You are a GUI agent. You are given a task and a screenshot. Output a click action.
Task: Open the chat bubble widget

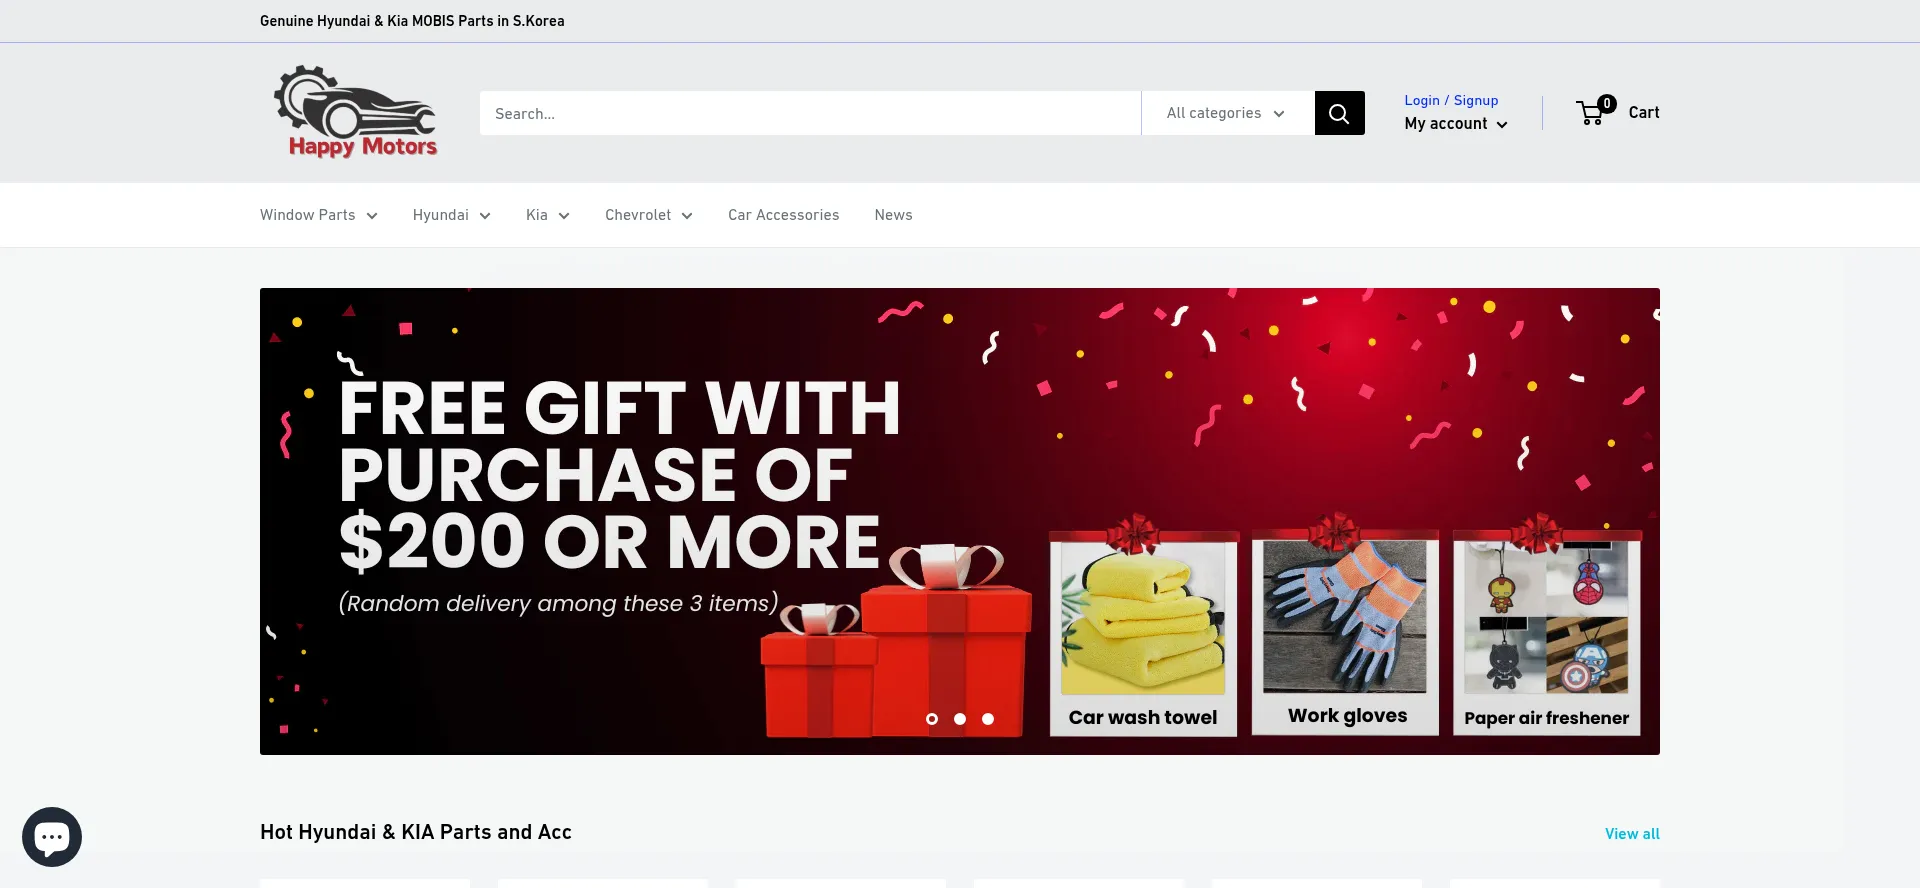[52, 837]
